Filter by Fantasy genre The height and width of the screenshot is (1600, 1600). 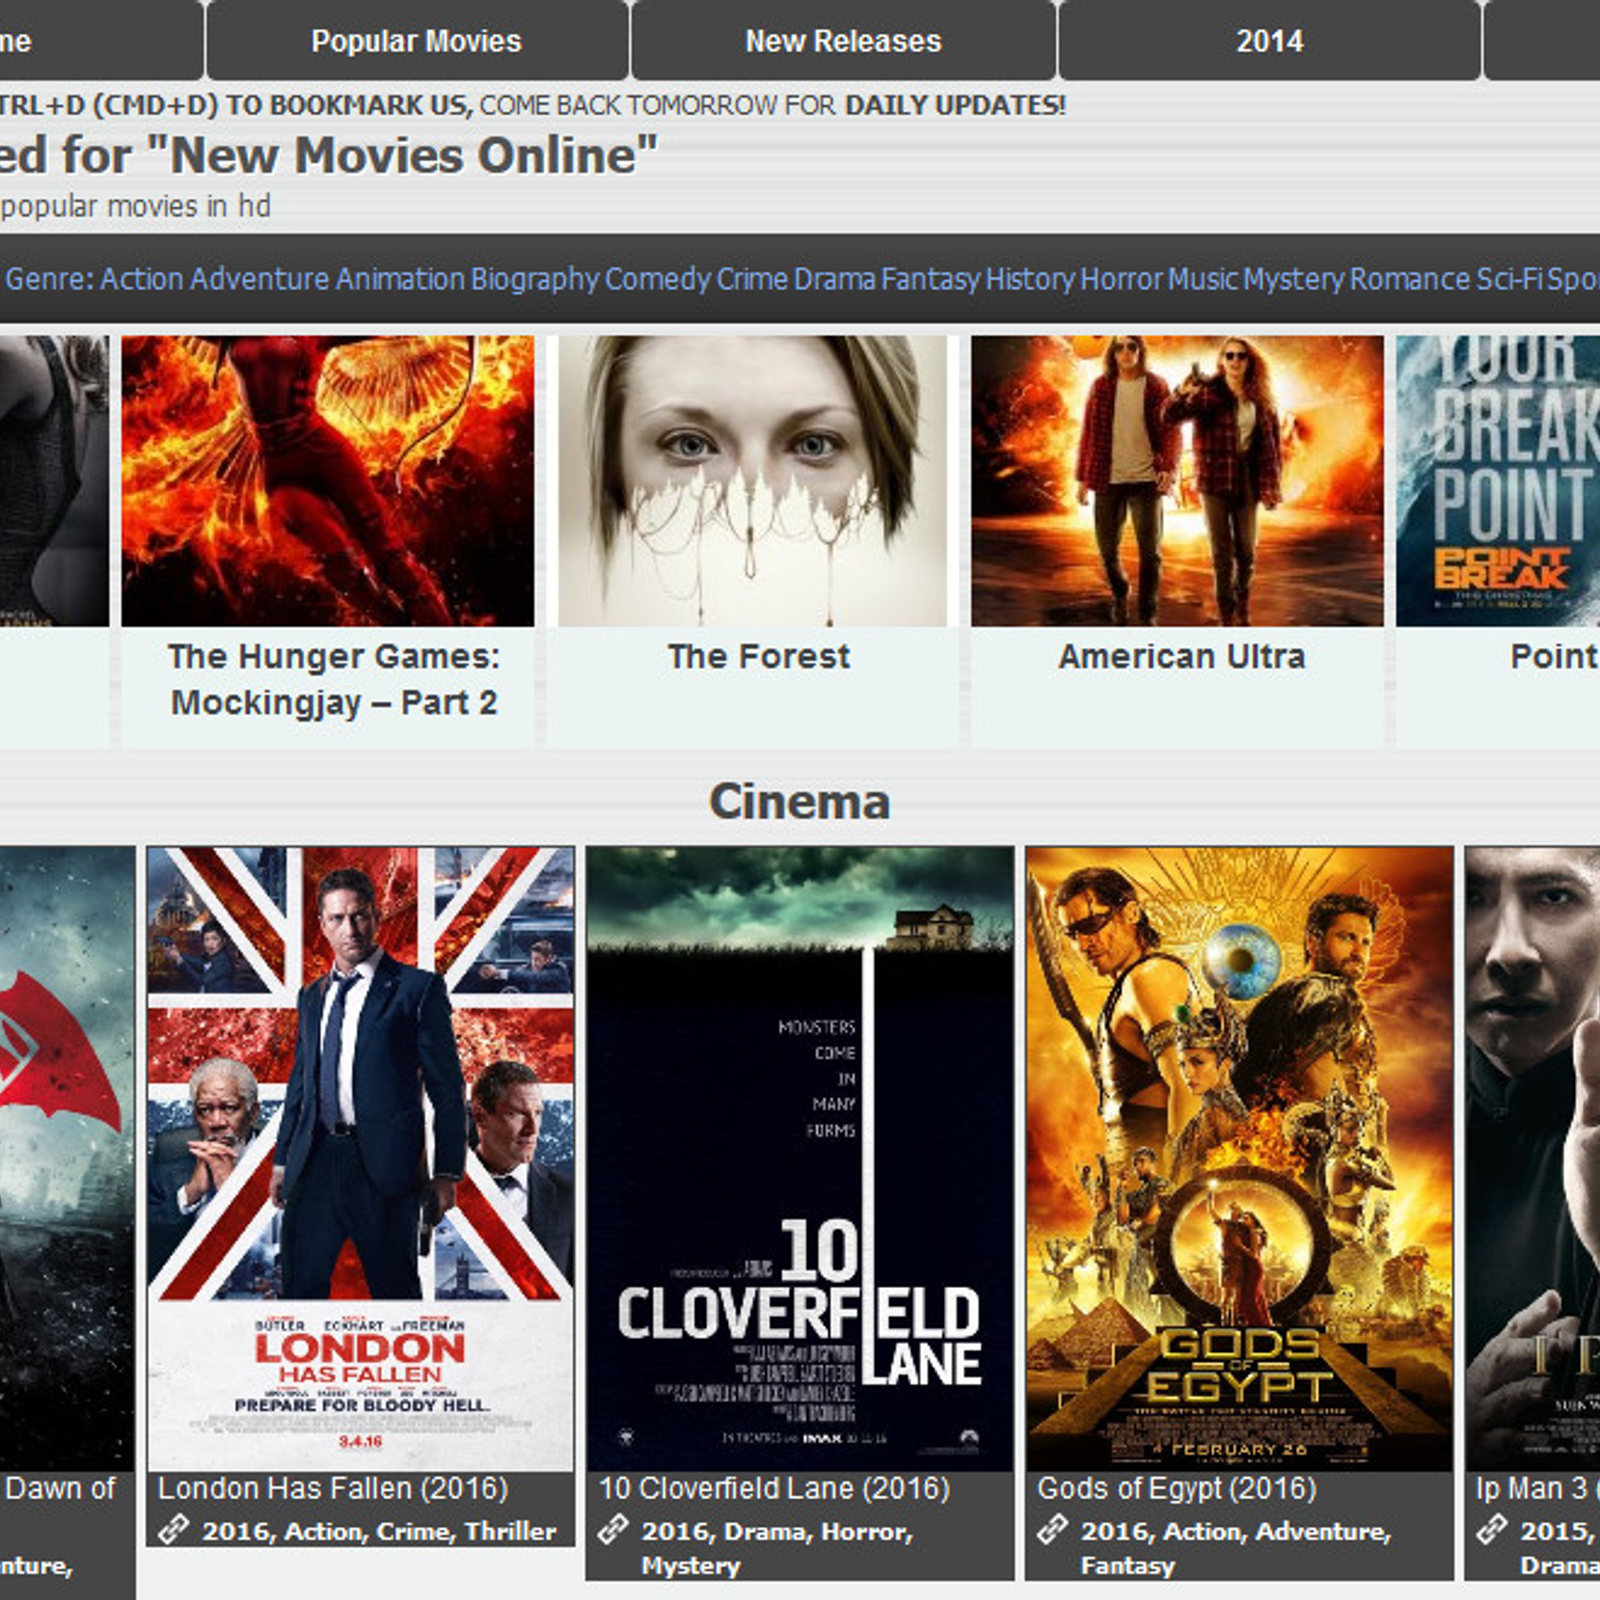coord(930,279)
